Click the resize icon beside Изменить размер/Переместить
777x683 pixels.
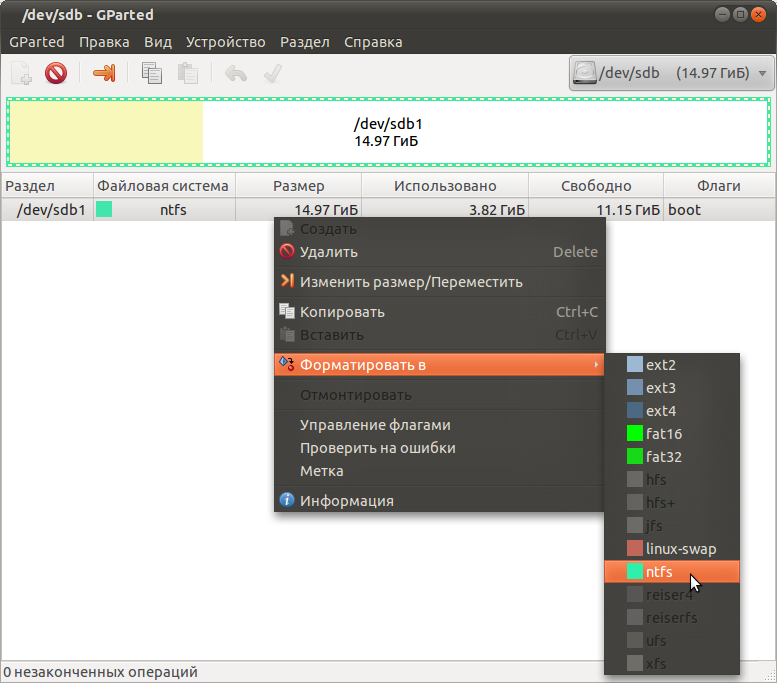[x=287, y=281]
